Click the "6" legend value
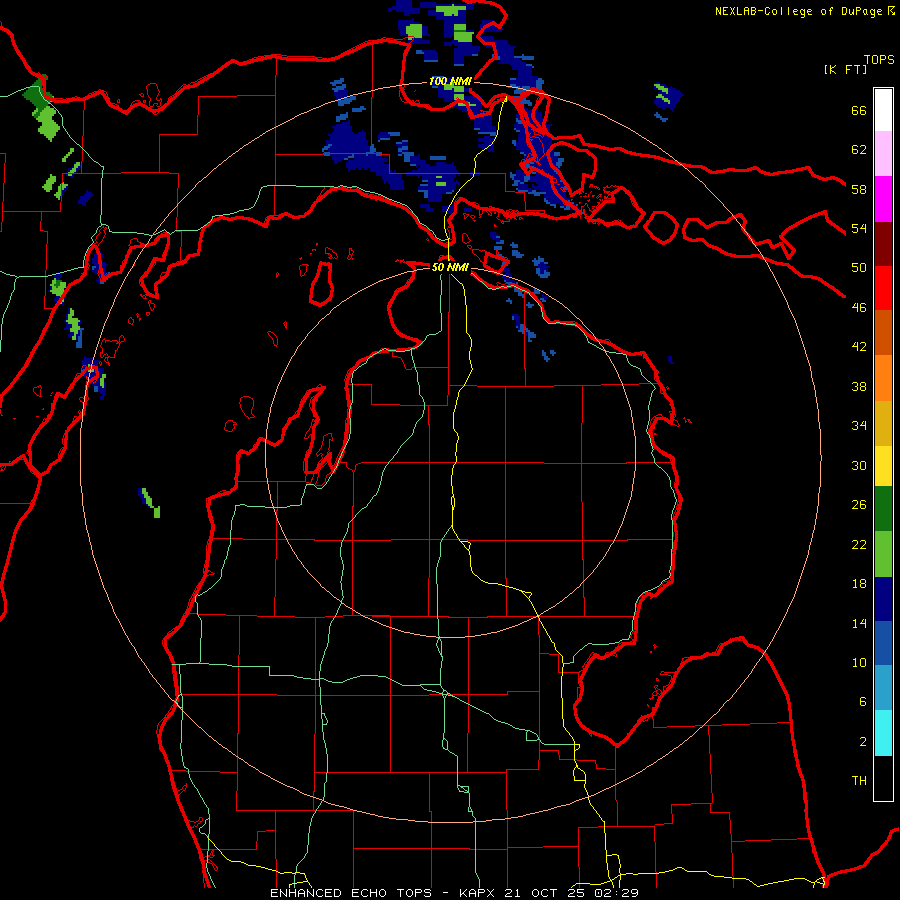Viewport: 900px width, 900px height. pyautogui.click(x=863, y=701)
